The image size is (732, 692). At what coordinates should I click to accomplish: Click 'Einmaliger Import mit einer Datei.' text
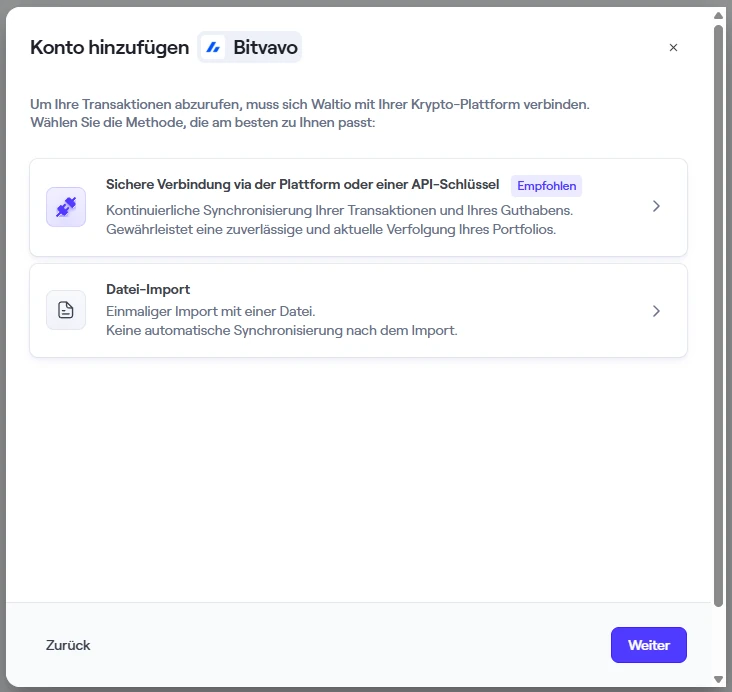[211, 311]
